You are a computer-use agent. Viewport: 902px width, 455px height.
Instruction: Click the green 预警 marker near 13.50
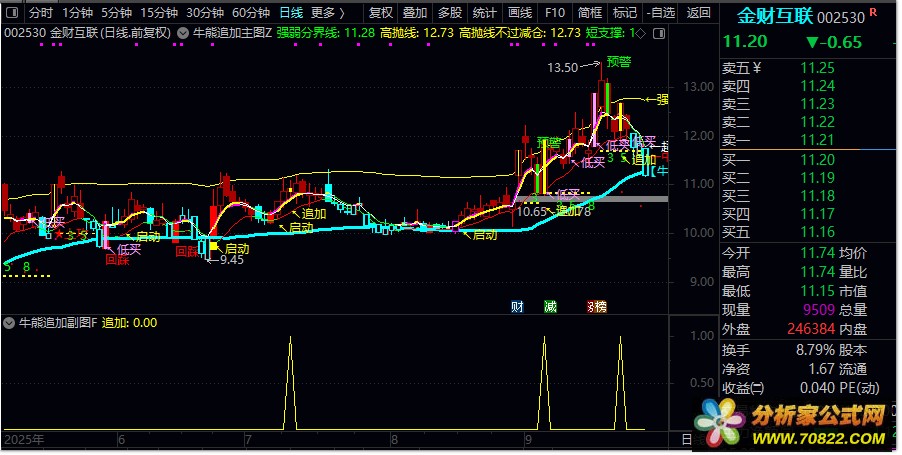pyautogui.click(x=619, y=62)
